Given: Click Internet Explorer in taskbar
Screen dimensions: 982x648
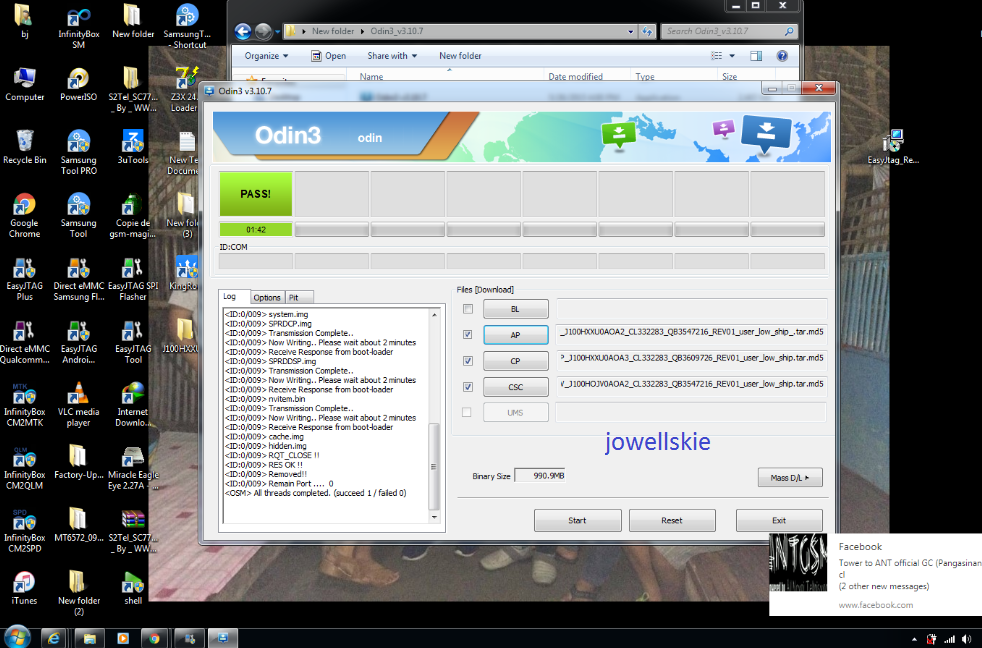Looking at the screenshot, I should click(x=54, y=638).
